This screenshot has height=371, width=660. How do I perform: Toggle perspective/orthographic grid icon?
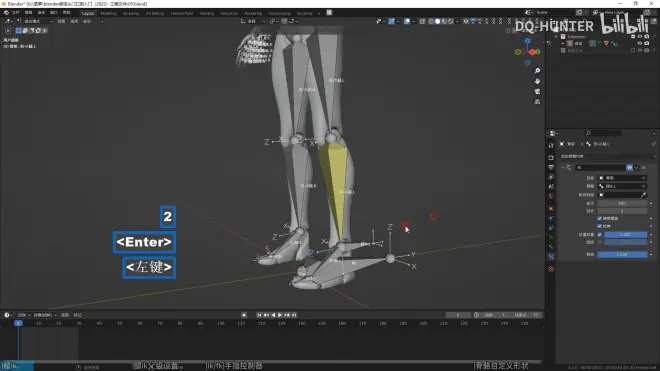537,102
